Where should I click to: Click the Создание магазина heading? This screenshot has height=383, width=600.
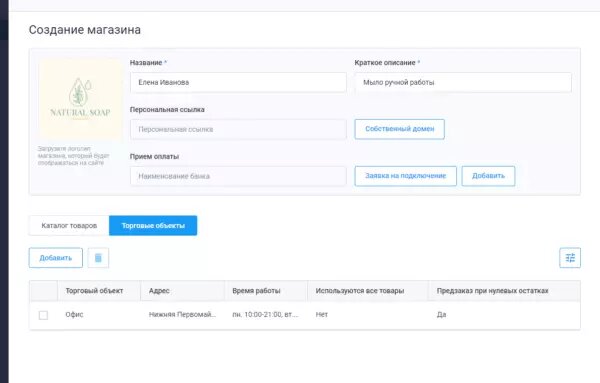pos(85,30)
